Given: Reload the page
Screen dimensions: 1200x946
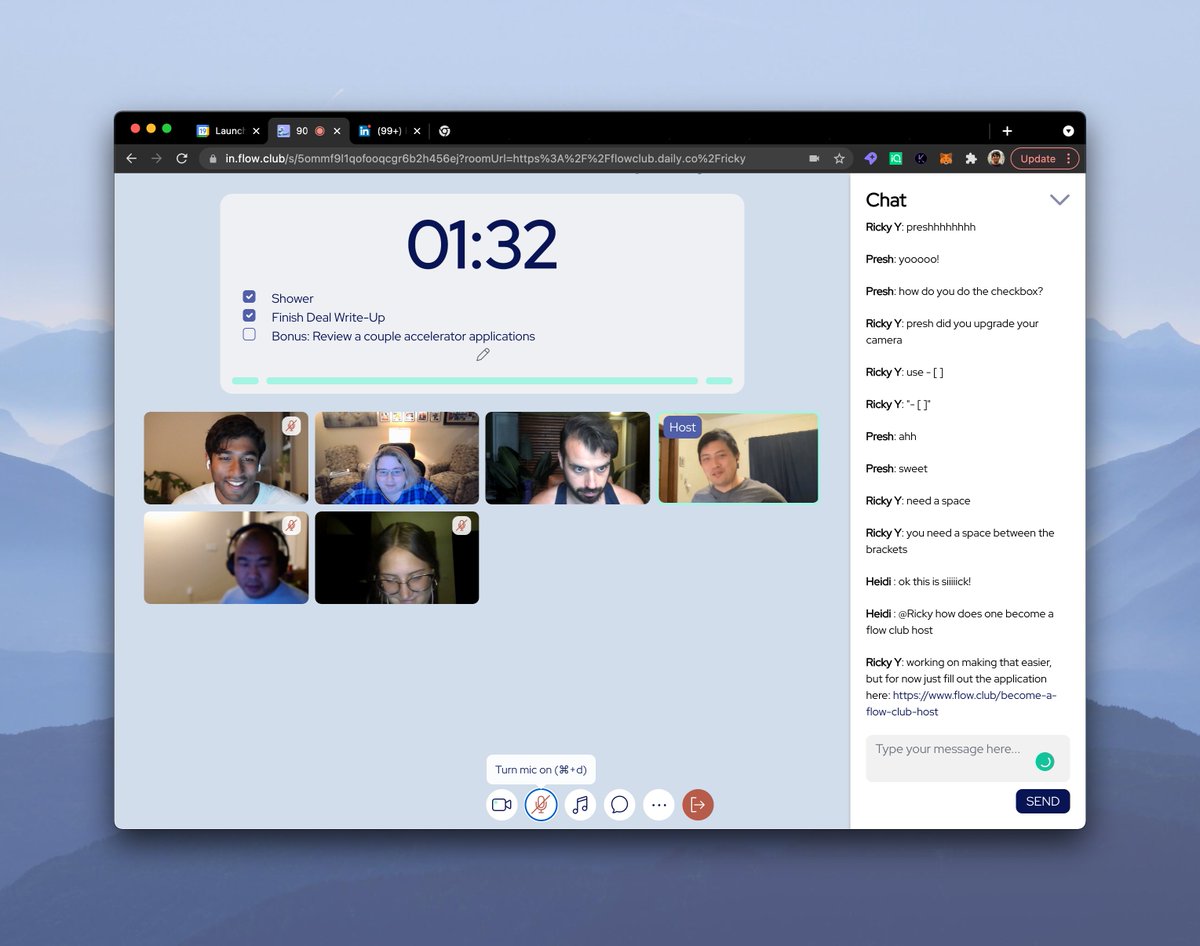Looking at the screenshot, I should tap(182, 158).
